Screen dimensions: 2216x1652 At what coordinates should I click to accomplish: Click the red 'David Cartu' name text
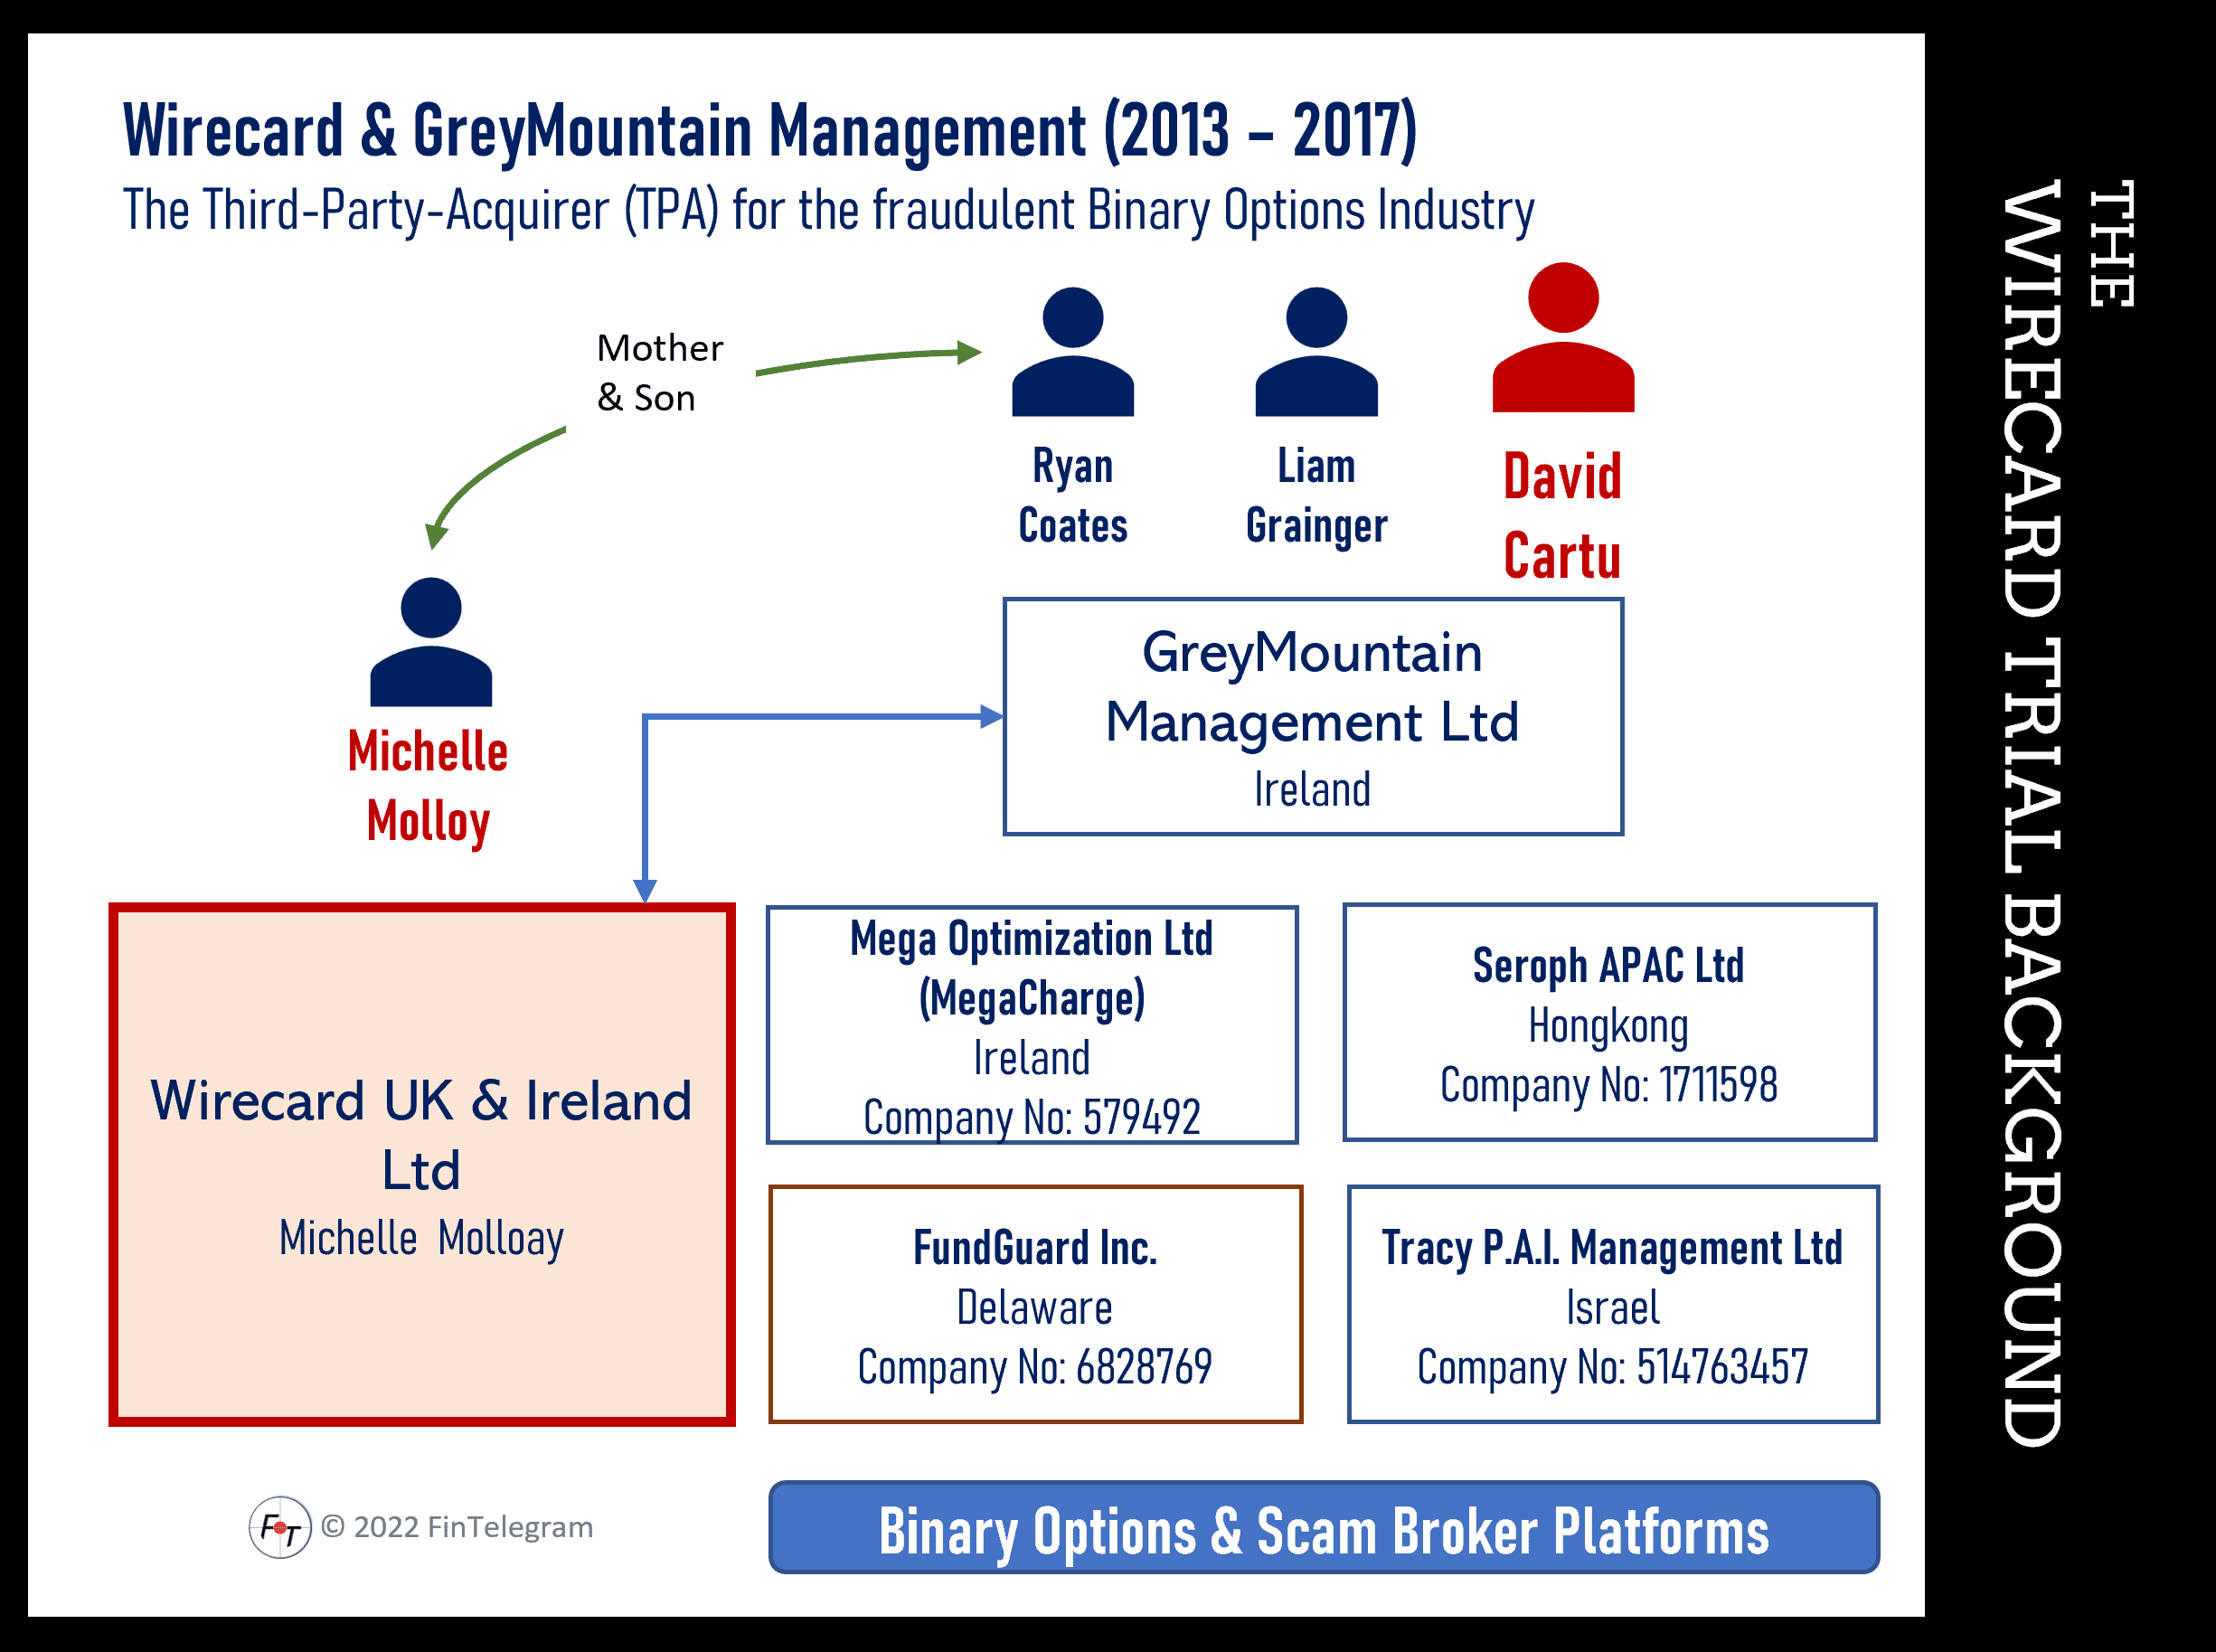point(1562,516)
